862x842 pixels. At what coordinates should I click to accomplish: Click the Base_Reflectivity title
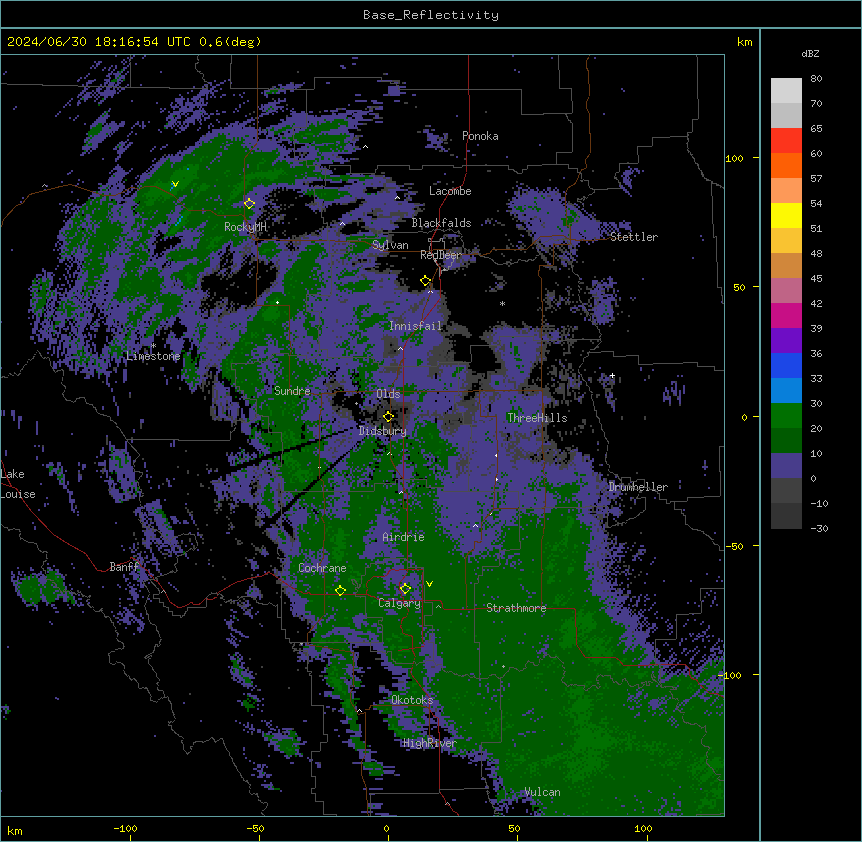point(431,15)
